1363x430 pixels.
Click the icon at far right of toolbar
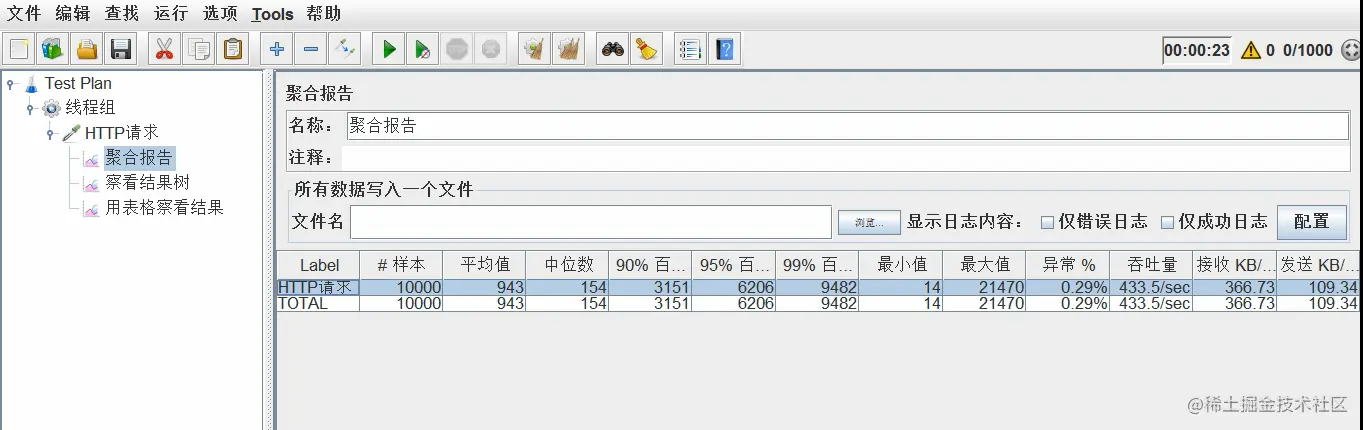pos(1351,50)
